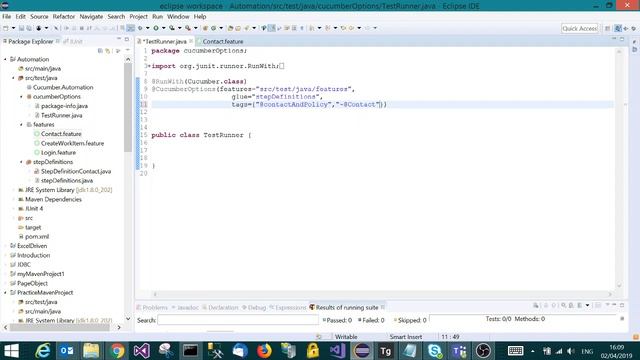This screenshot has width=640, height=360.
Task: Click the Run External Tools icon
Action: (x=188, y=28)
